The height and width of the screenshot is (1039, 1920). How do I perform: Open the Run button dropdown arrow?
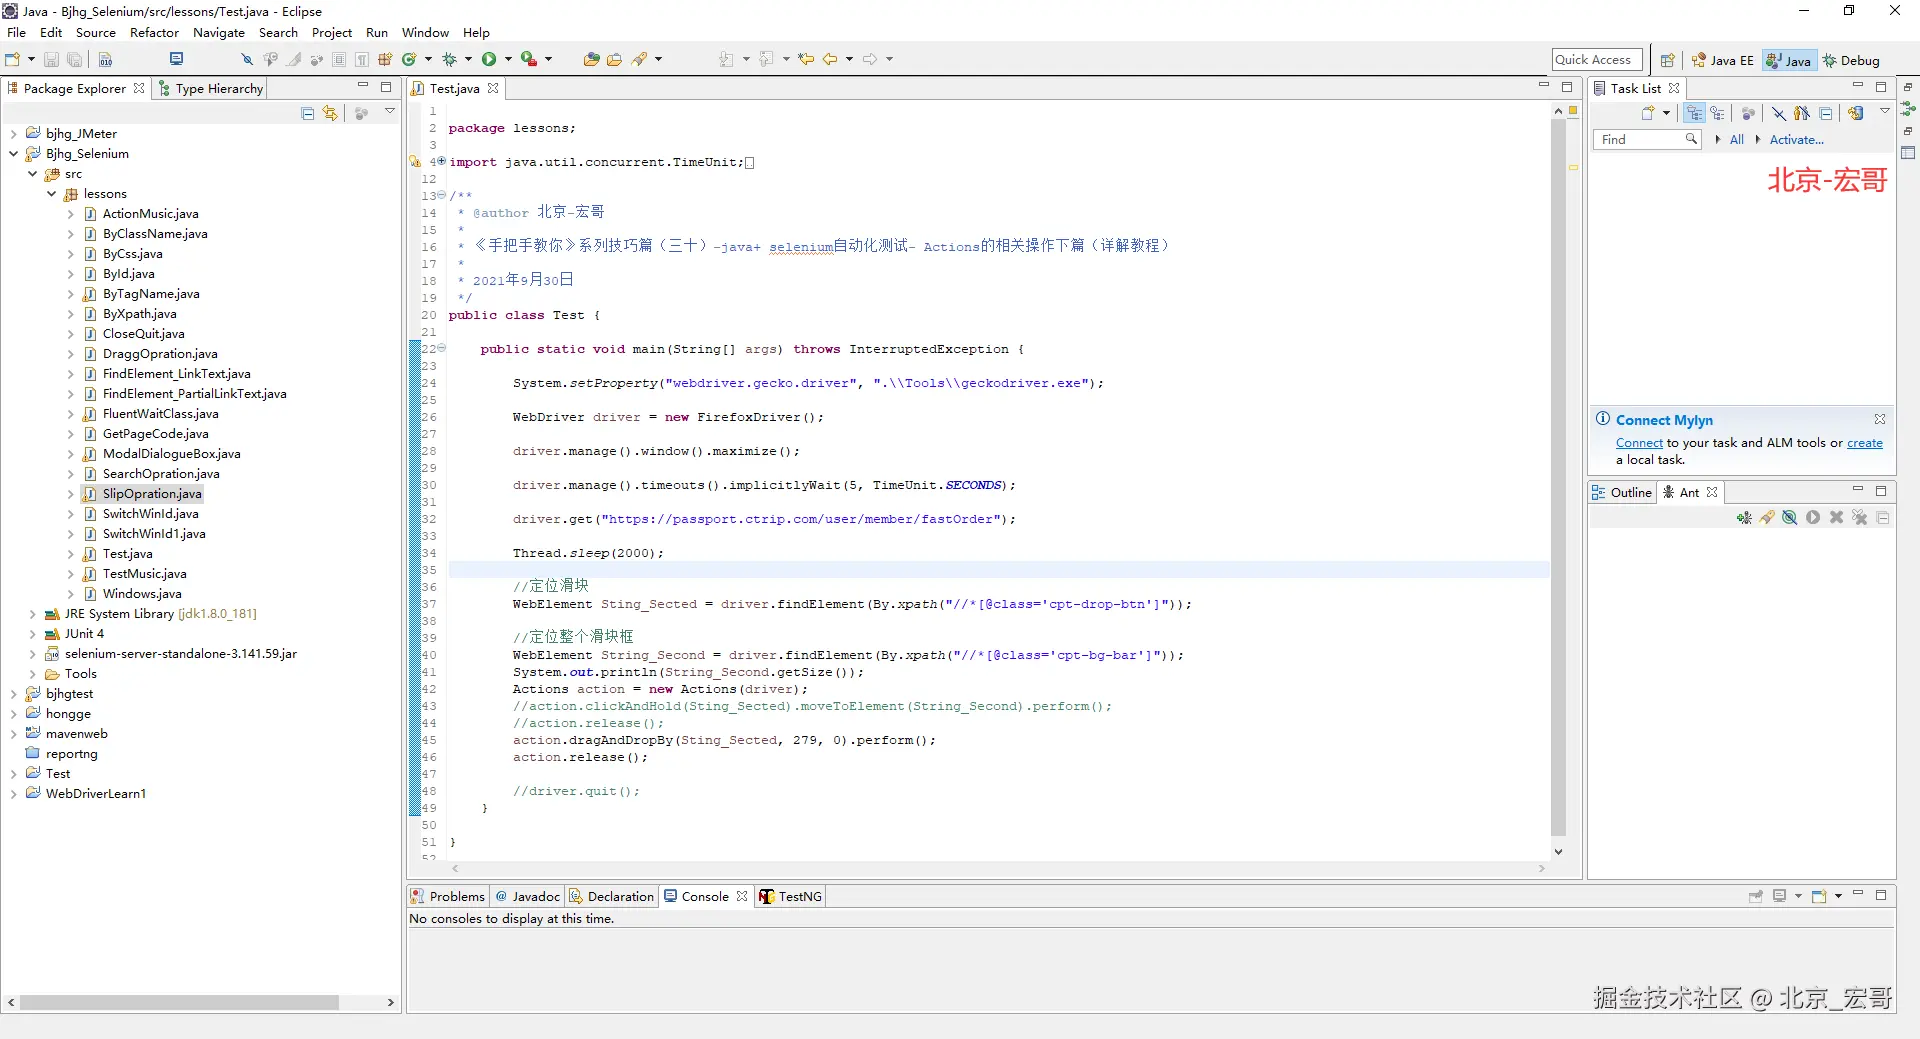[508, 60]
